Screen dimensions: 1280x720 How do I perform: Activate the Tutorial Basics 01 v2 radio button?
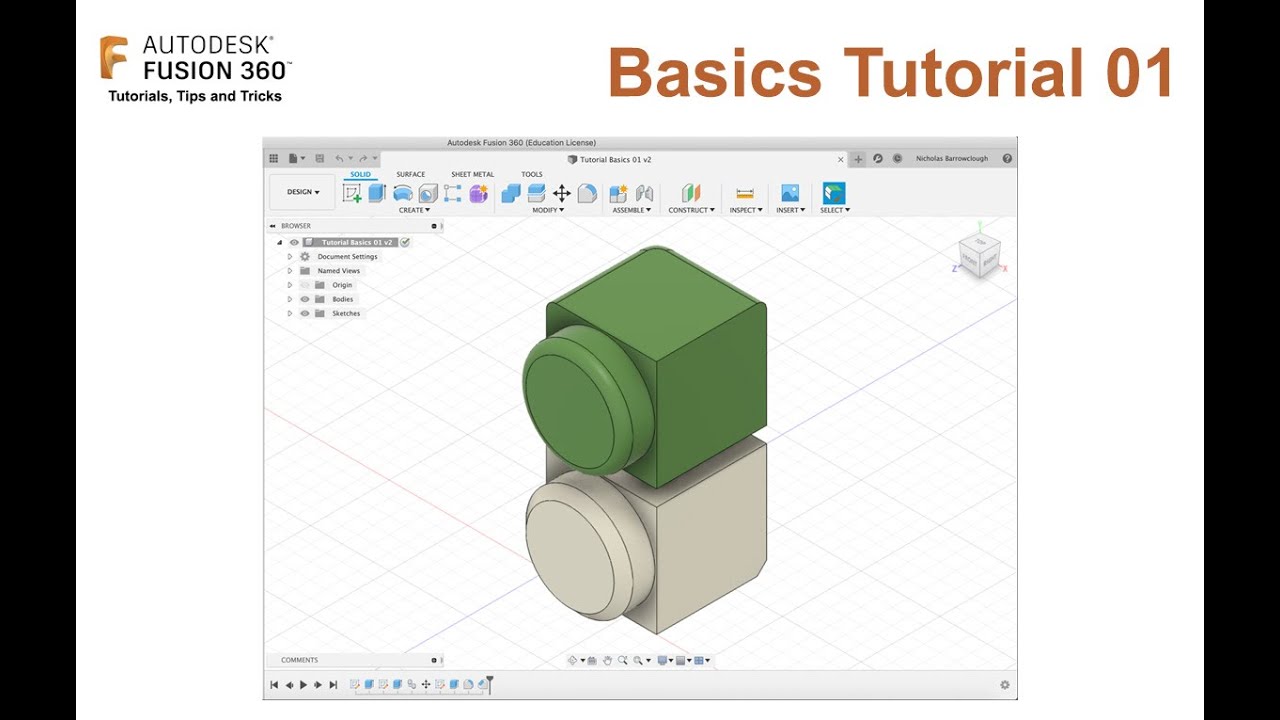pos(405,242)
